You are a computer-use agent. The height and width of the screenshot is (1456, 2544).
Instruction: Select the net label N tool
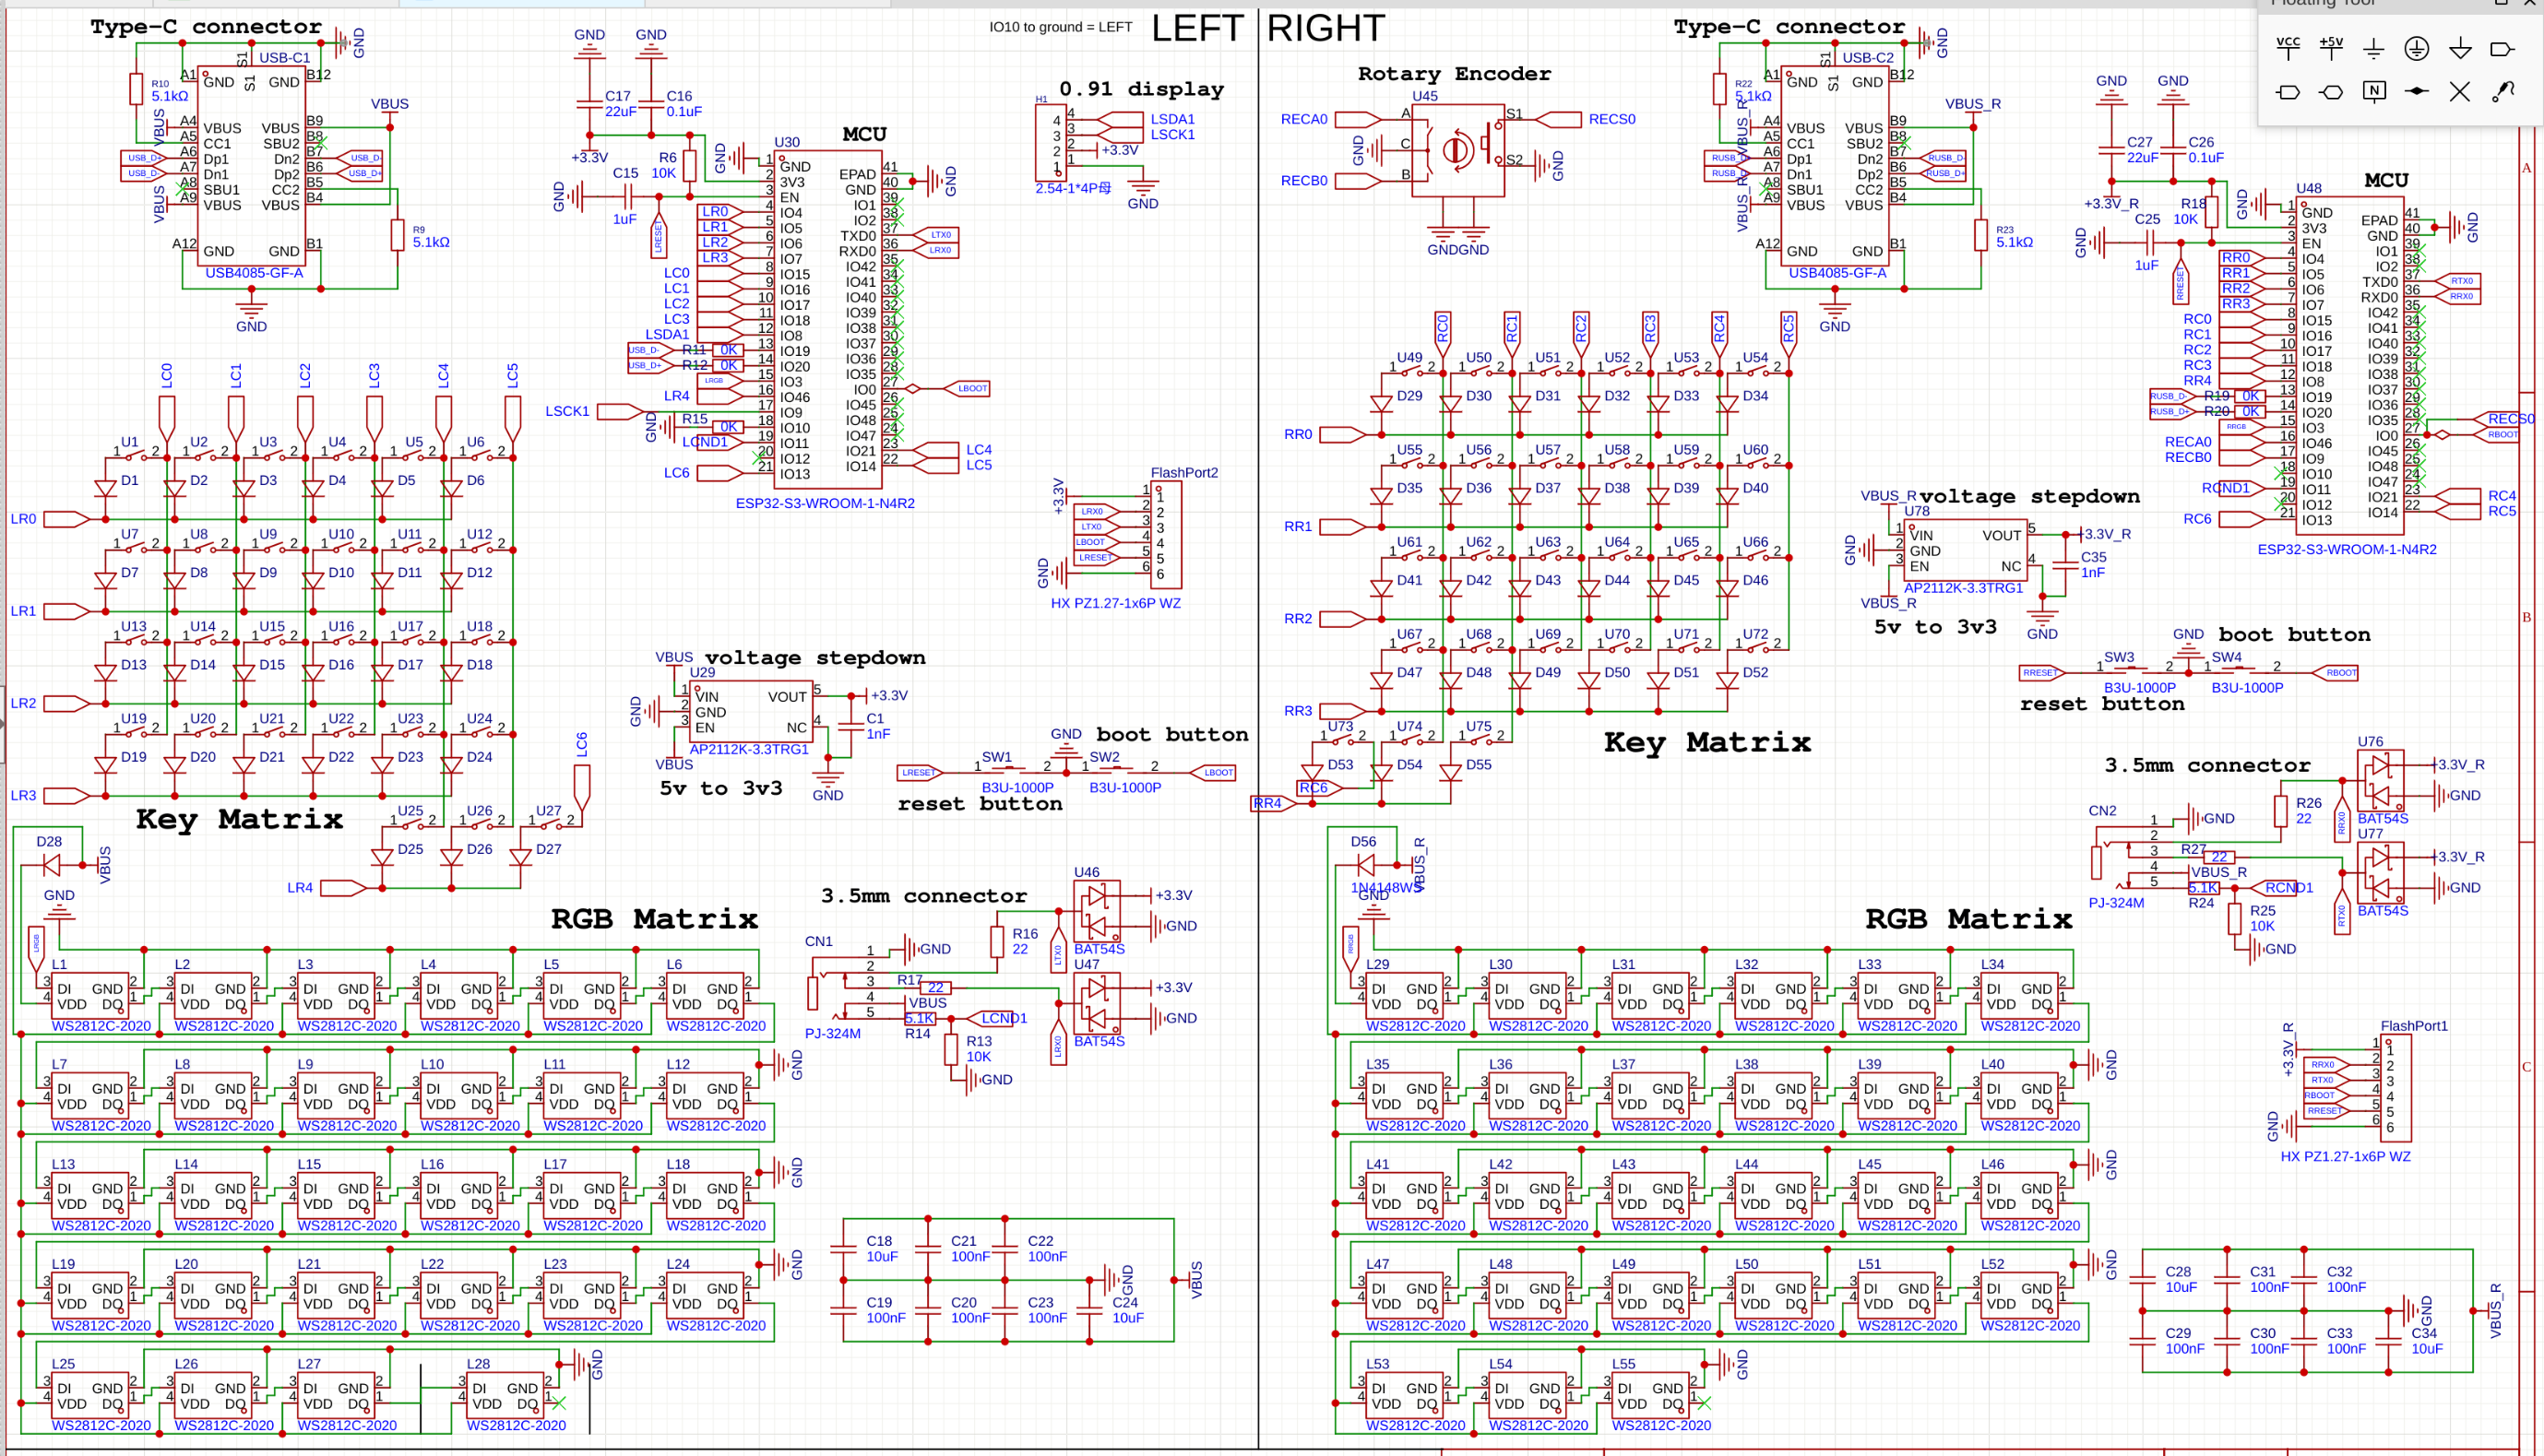pyautogui.click(x=2374, y=92)
